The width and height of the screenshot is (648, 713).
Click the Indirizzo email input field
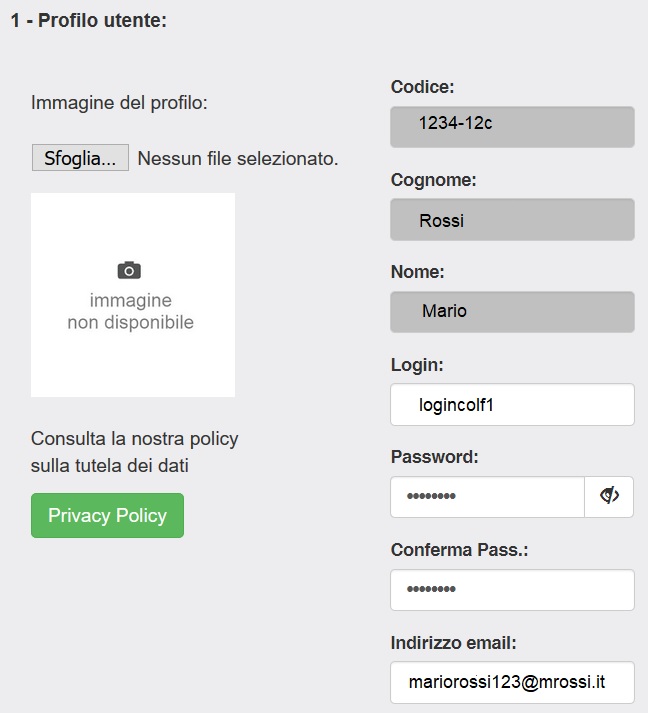point(512,682)
